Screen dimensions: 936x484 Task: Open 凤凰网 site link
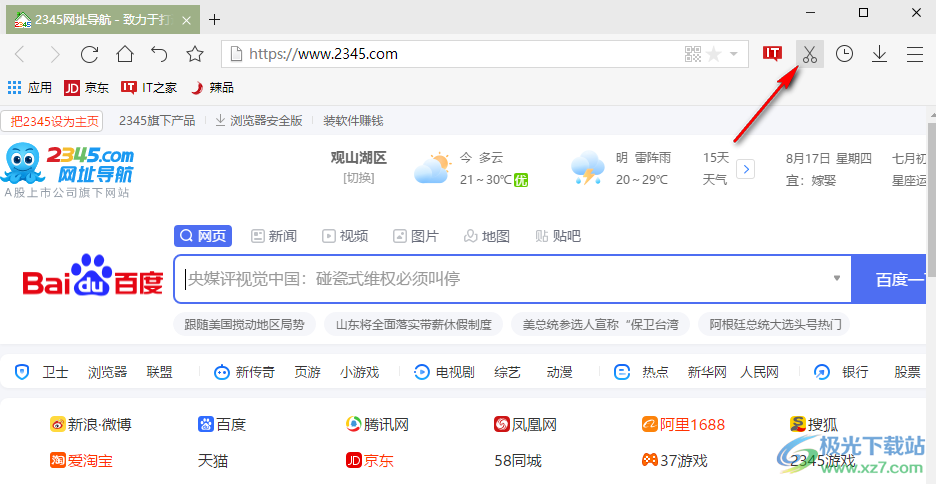[525, 424]
